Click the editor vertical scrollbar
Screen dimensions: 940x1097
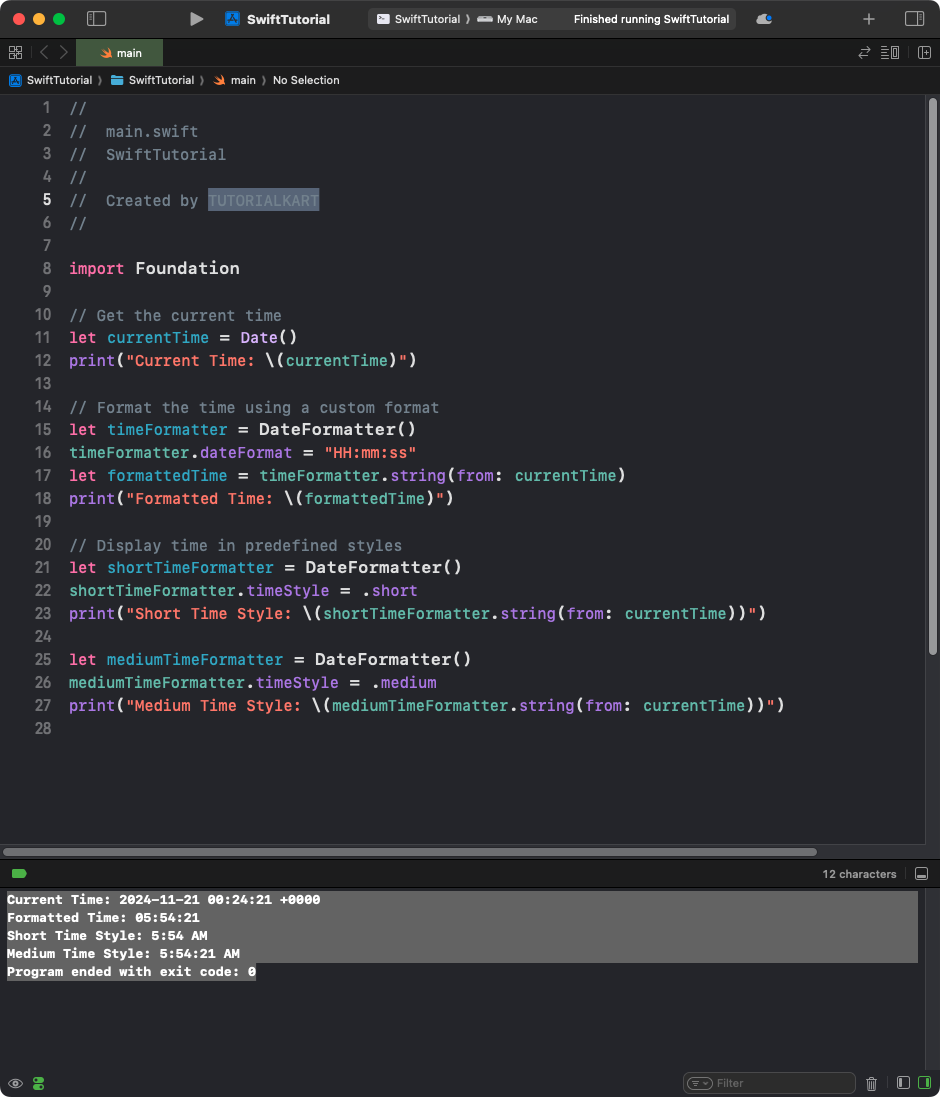[932, 378]
